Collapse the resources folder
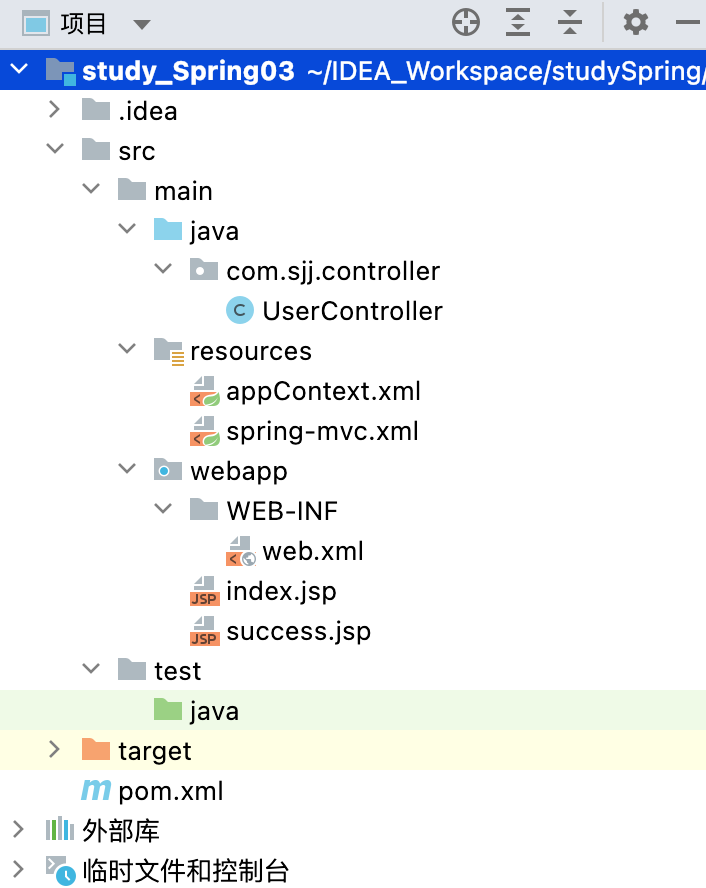Viewport: 706px width, 888px height. pyautogui.click(x=127, y=351)
